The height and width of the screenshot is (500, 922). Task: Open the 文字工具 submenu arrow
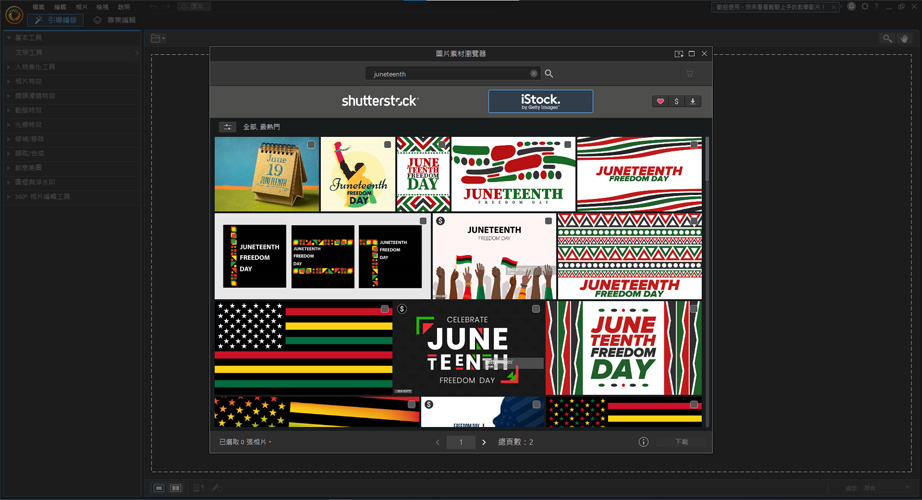pos(136,53)
